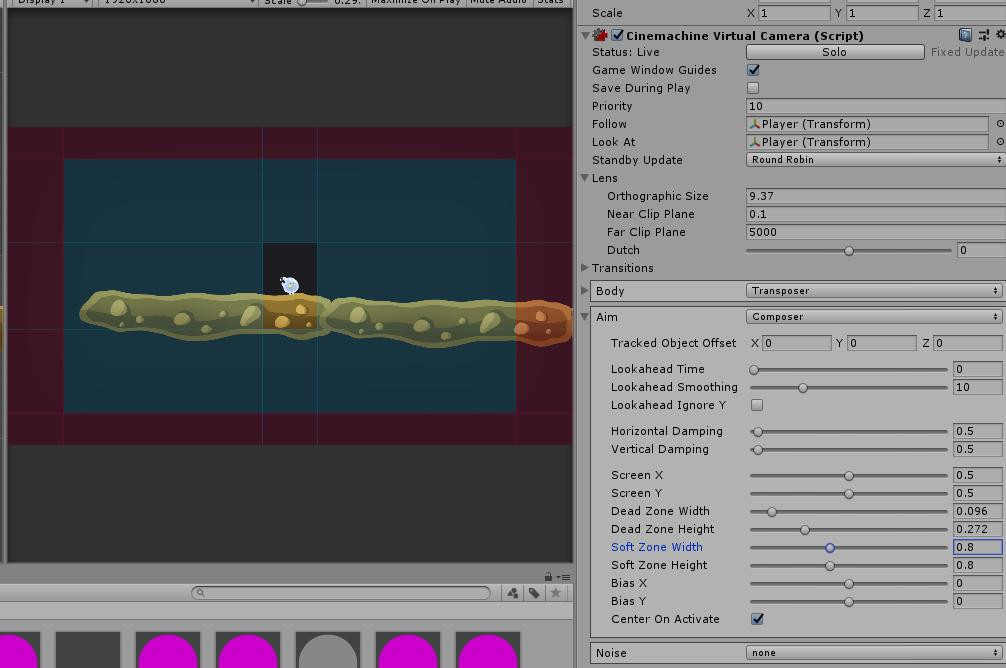Click the Screen X slider handle
Viewport: 1006px width, 668px height.
pyautogui.click(x=849, y=475)
